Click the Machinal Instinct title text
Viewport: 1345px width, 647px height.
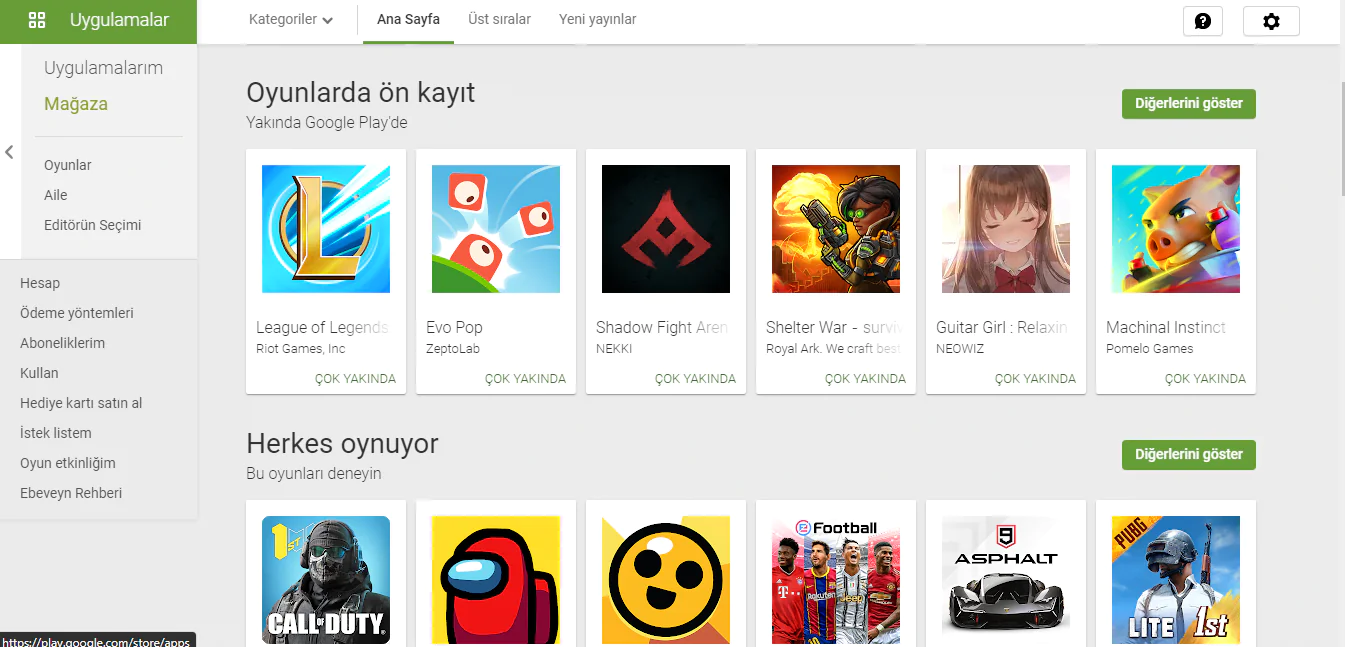1166,327
